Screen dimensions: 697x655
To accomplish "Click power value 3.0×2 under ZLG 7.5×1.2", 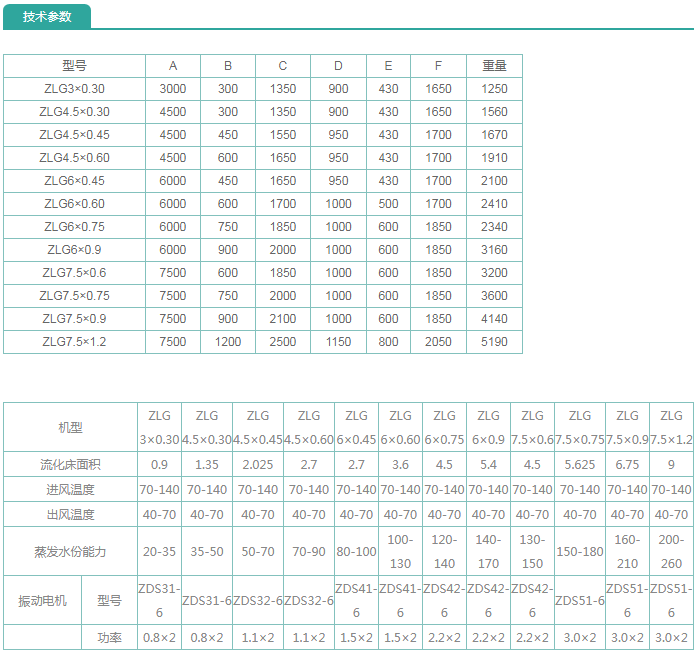I will (x=671, y=638).
